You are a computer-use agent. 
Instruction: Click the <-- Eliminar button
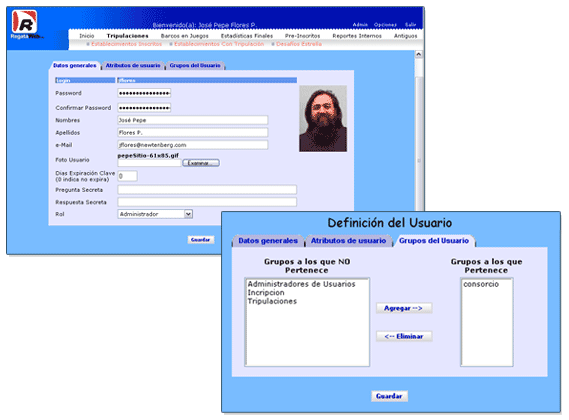[x=404, y=337]
